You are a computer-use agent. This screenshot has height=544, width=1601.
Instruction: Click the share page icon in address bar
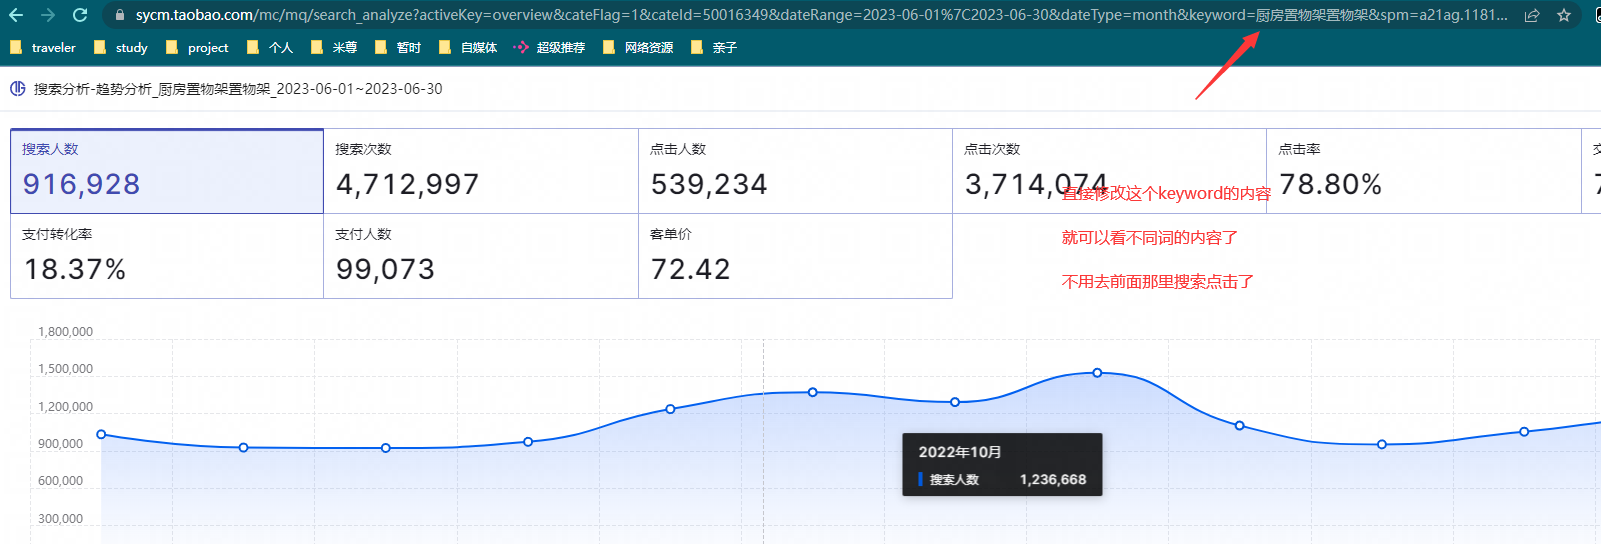pyautogui.click(x=1531, y=15)
